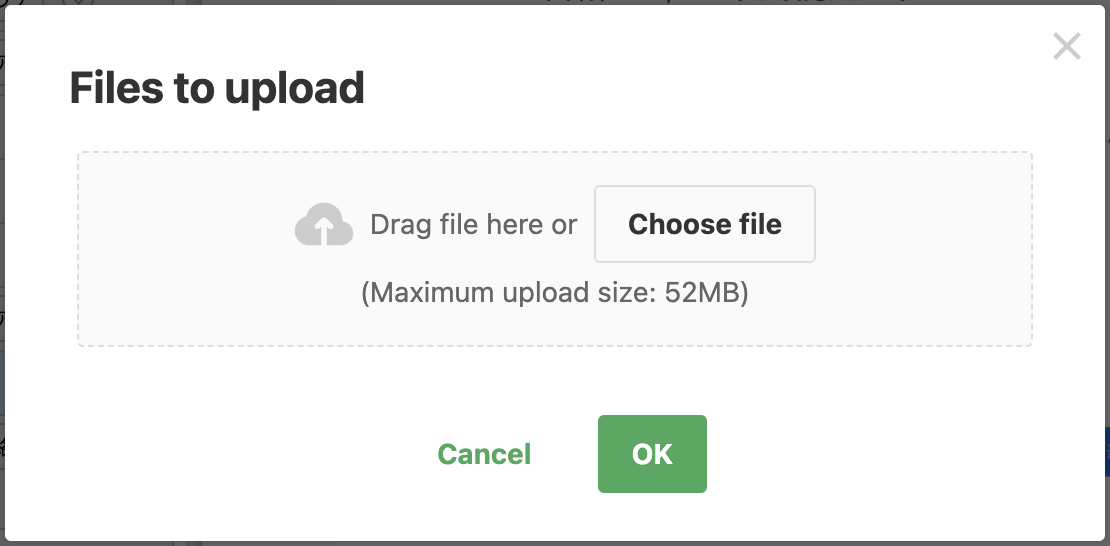Click the cloud upload icon

click(324, 224)
